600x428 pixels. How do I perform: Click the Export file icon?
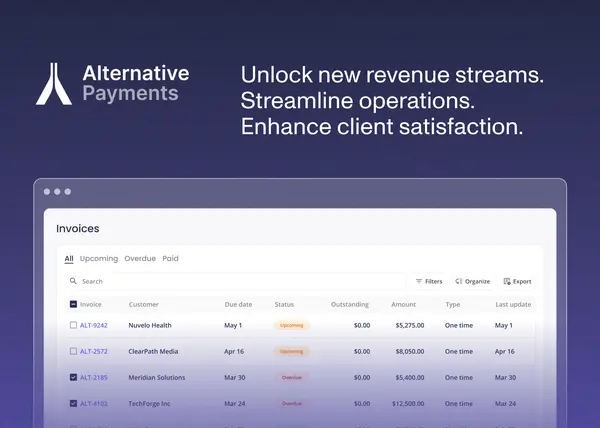(507, 281)
